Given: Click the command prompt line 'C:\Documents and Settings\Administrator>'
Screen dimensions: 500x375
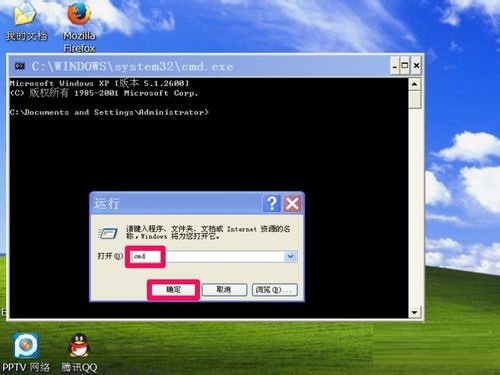Looking at the screenshot, I should click(x=109, y=112).
